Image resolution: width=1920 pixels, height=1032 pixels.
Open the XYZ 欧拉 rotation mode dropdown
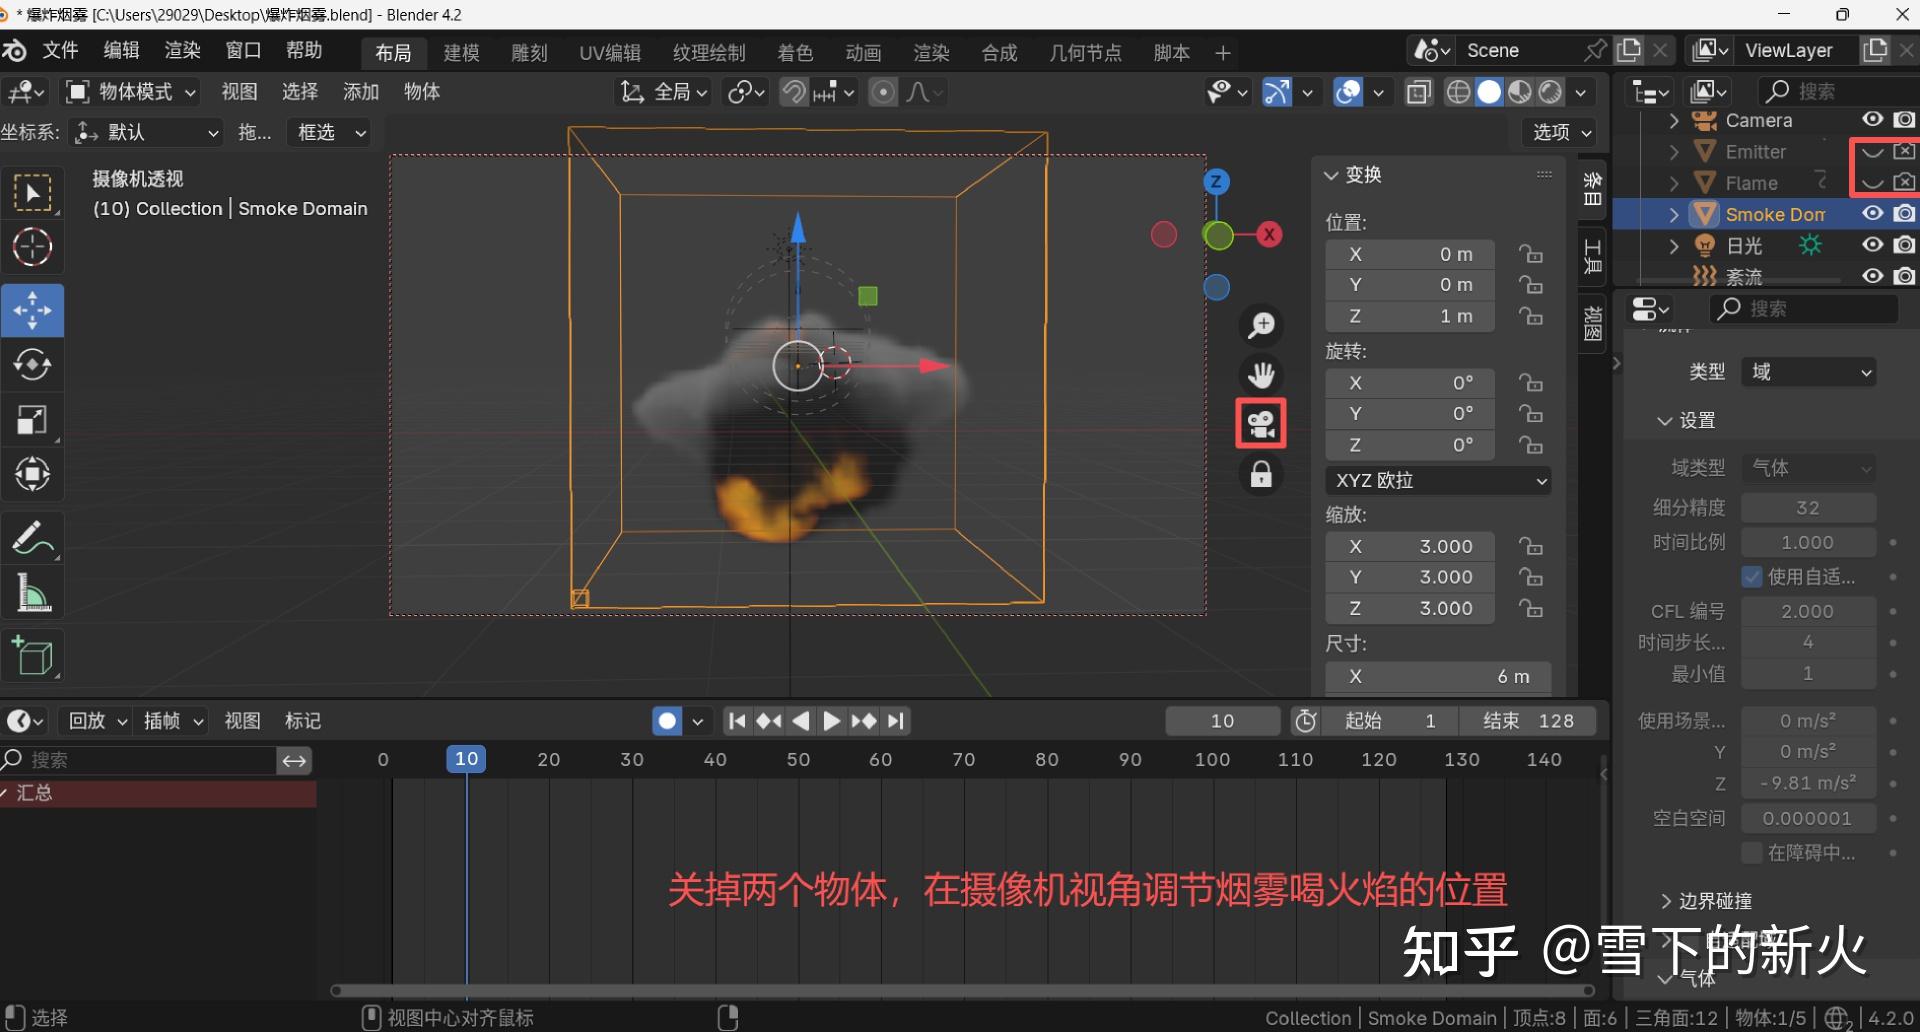tap(1438, 480)
